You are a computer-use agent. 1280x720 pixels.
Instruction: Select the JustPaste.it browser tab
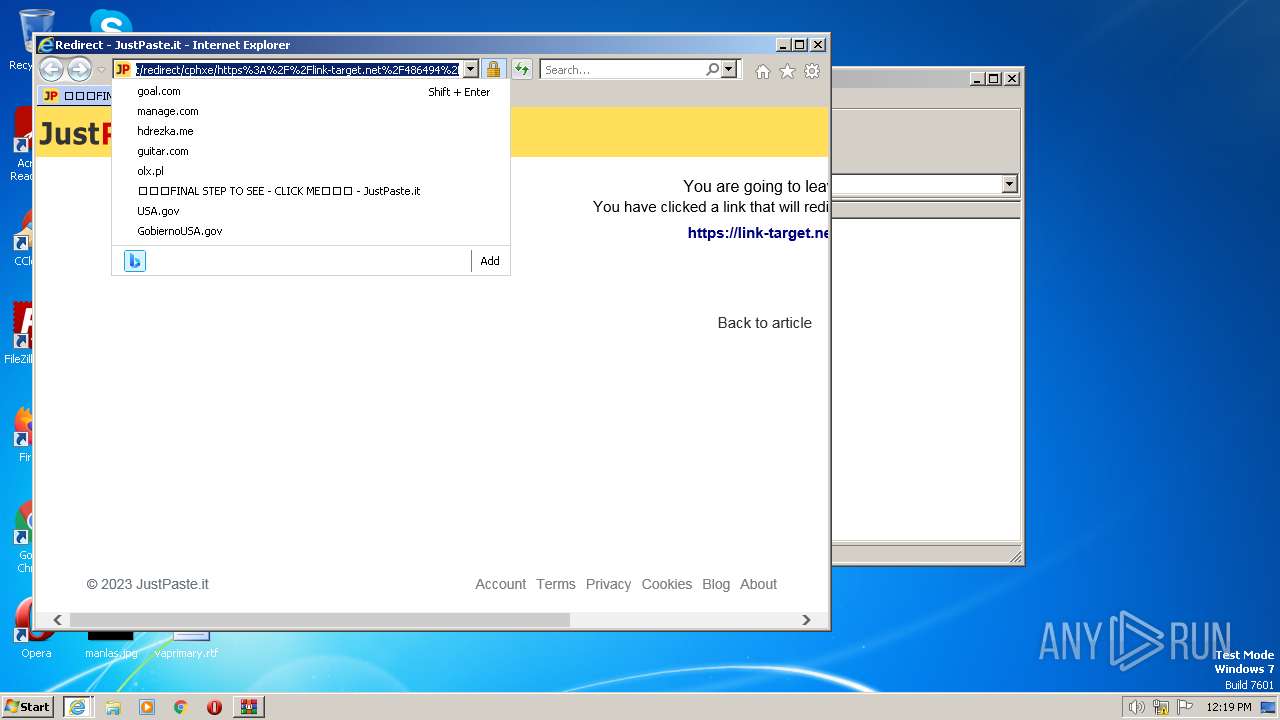tap(75, 96)
